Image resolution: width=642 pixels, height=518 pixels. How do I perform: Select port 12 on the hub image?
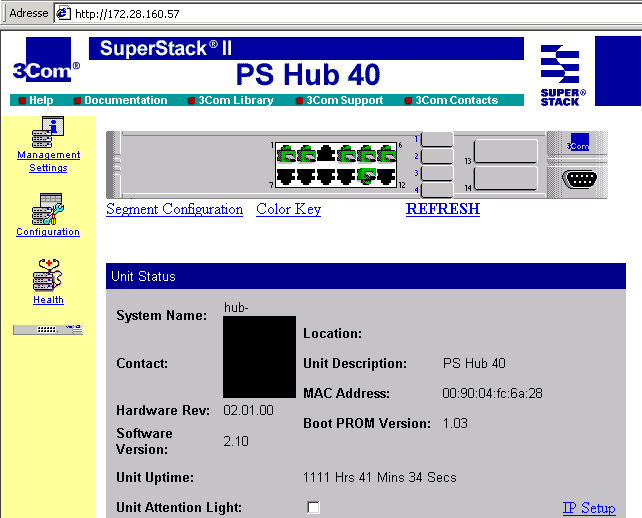coord(386,176)
